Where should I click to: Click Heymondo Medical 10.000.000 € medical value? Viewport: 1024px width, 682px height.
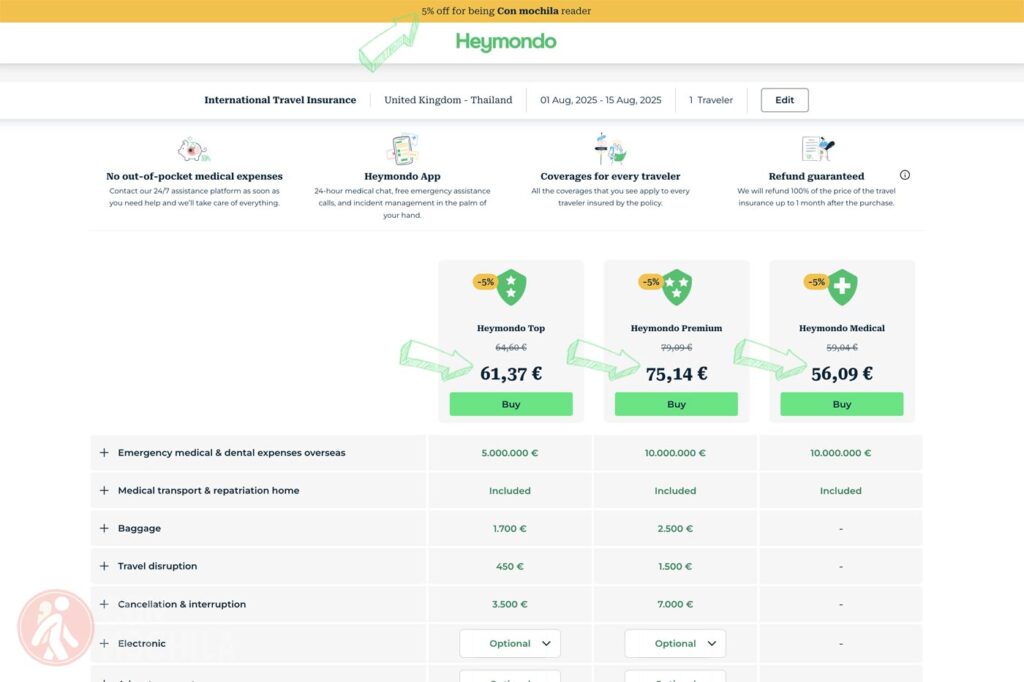(840, 453)
